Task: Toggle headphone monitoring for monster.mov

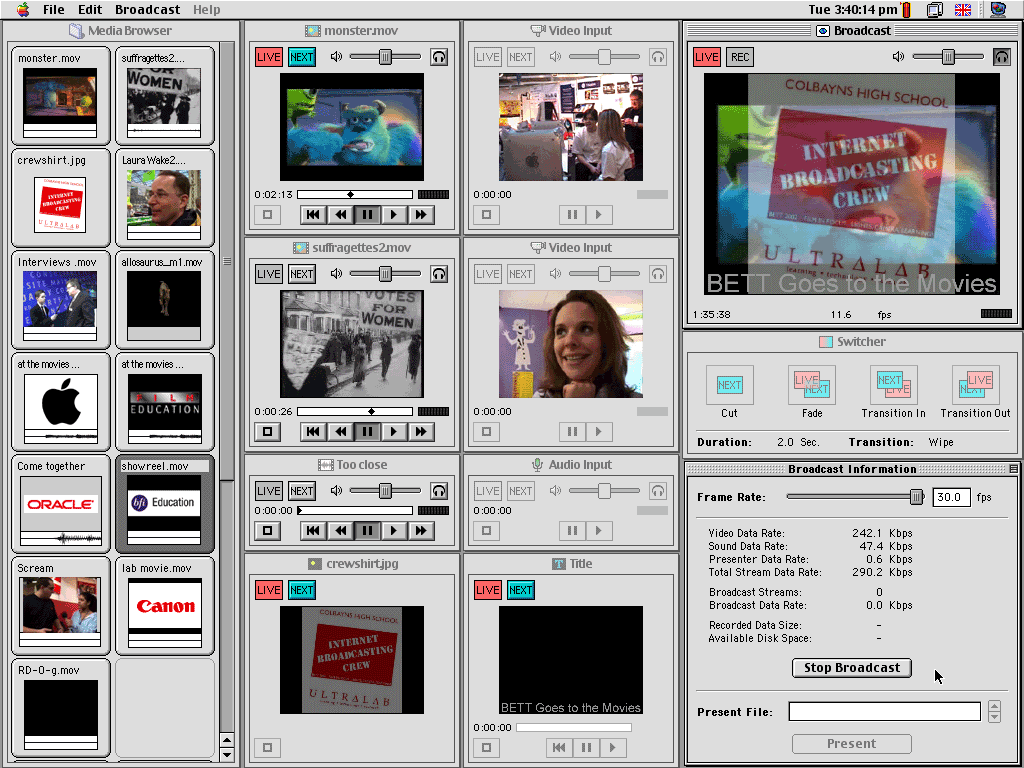Action: click(439, 57)
